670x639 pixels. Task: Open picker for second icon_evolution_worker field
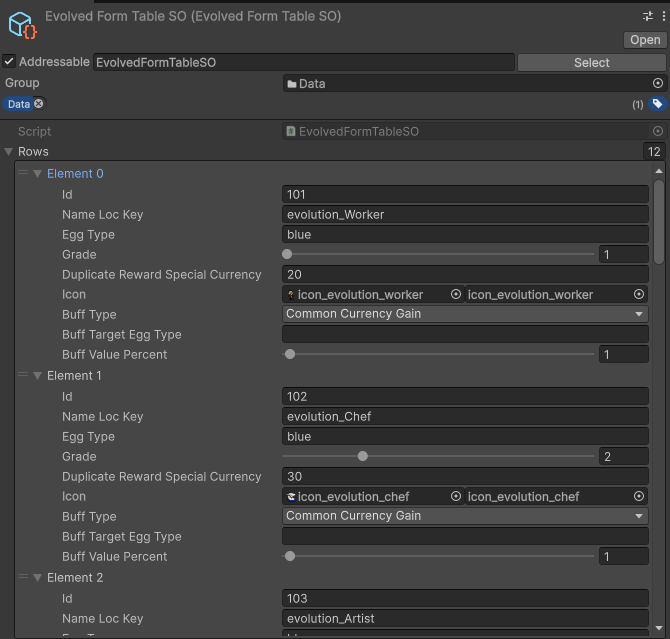pyautogui.click(x=638, y=294)
